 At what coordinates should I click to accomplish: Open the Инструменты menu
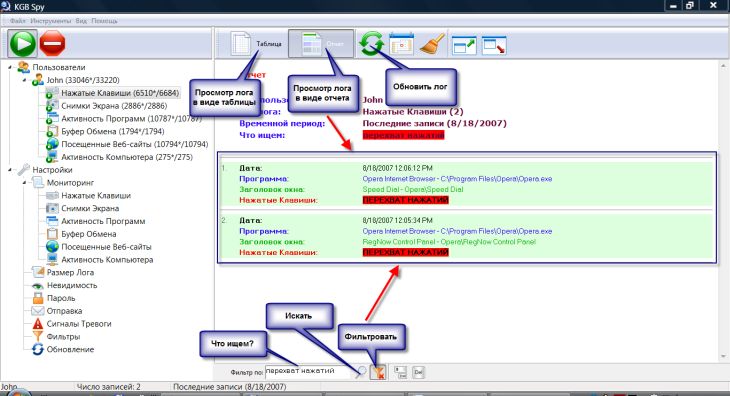tap(51, 21)
